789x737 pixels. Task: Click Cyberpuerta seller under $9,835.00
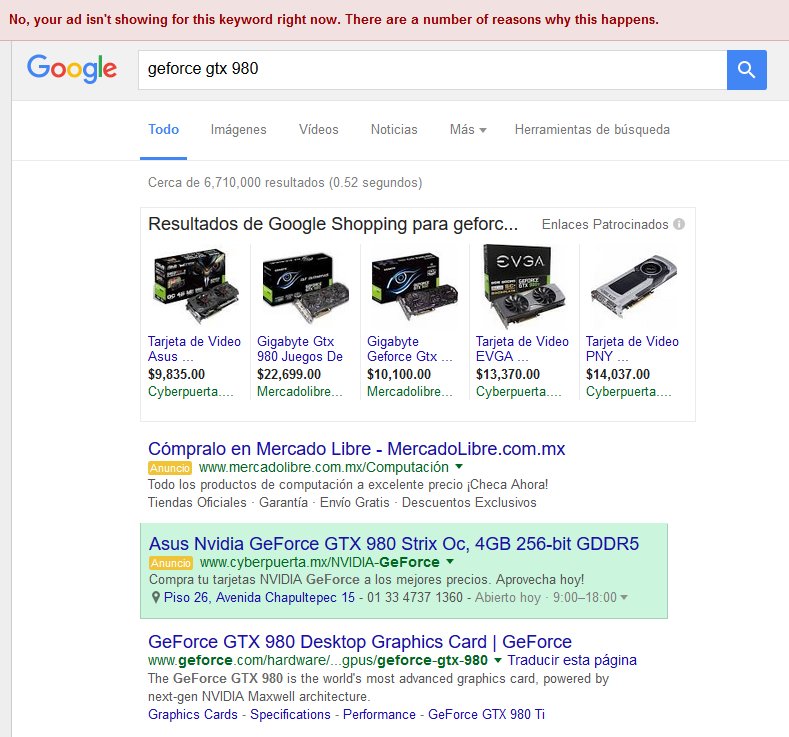(x=191, y=391)
